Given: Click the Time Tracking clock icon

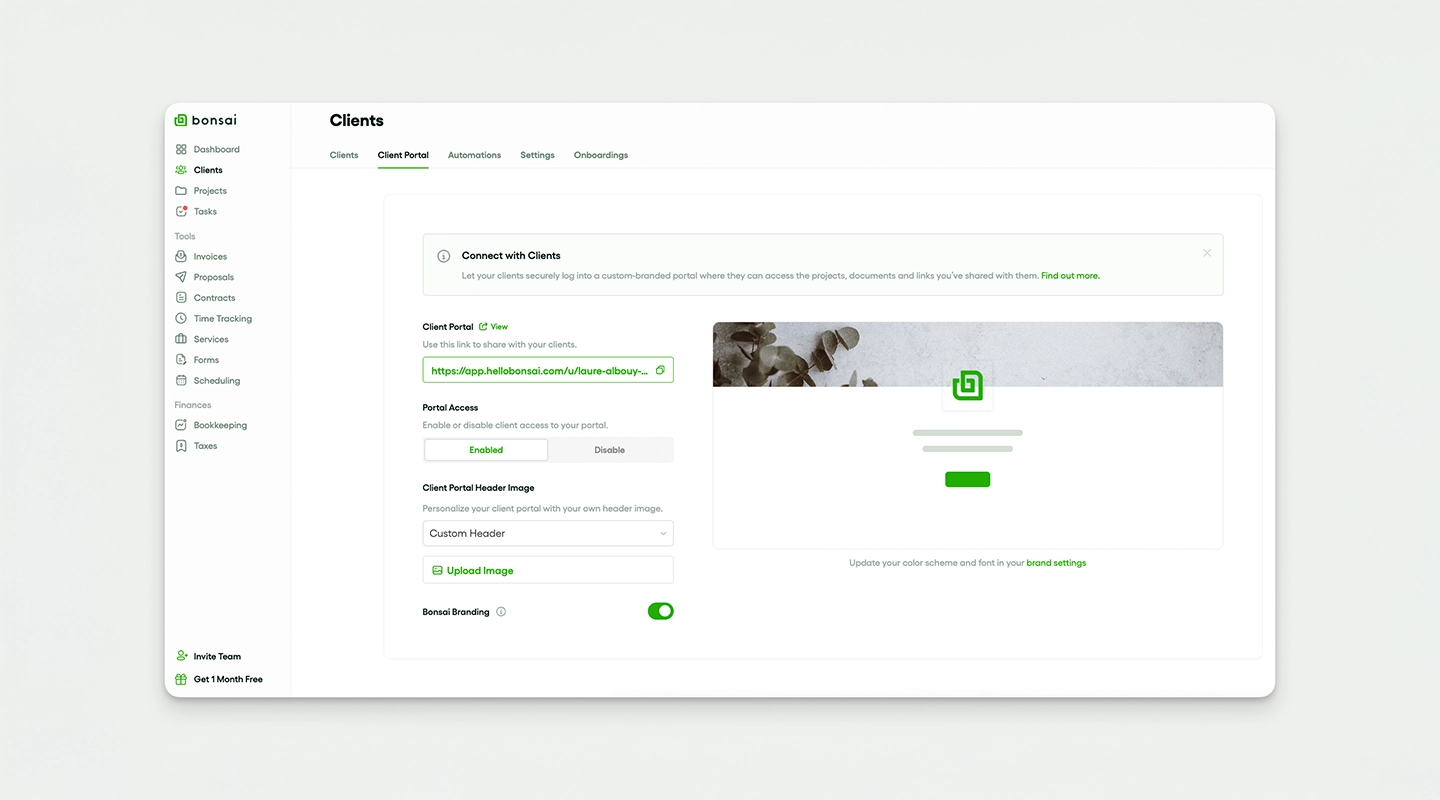Looking at the screenshot, I should click(x=181, y=319).
